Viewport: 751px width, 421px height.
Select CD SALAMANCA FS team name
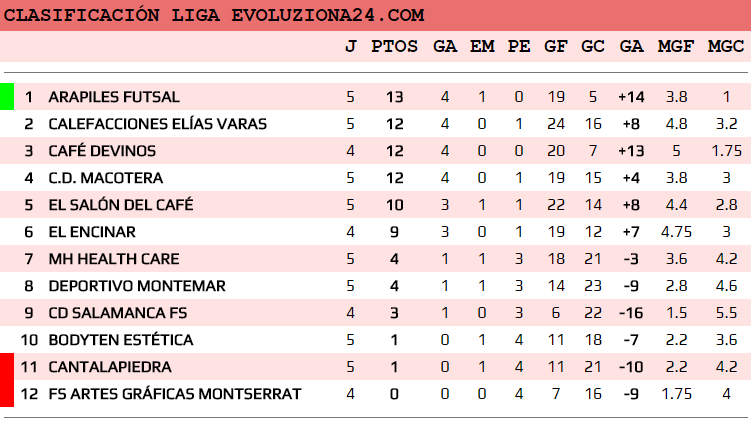pos(117,313)
